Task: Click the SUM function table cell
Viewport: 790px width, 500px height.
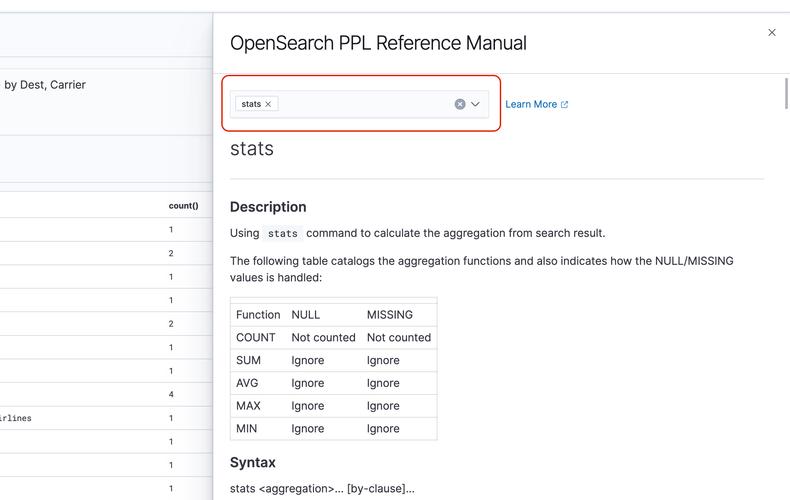Action: click(248, 360)
